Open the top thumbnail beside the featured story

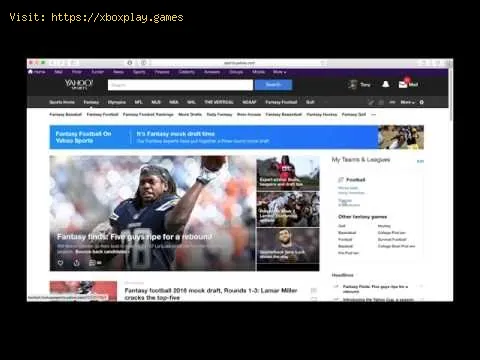tap(288, 173)
